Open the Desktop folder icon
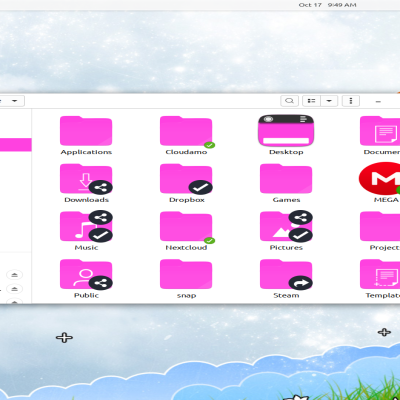The width and height of the screenshot is (400, 400). (x=286, y=130)
